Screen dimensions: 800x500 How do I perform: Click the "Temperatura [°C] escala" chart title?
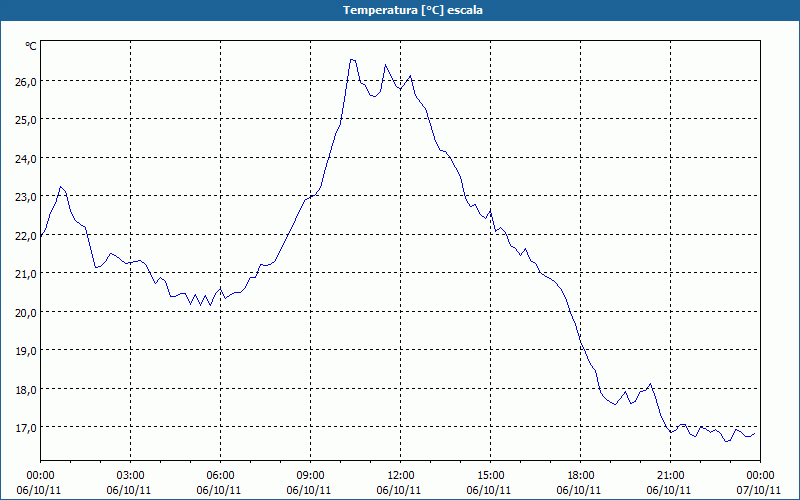pyautogui.click(x=413, y=10)
